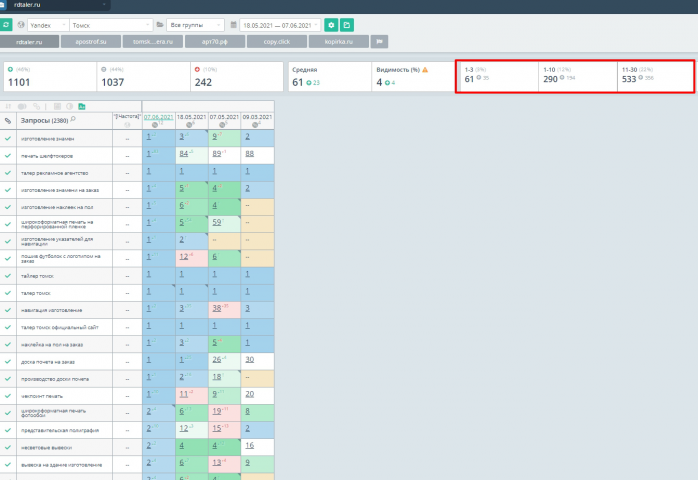The height and width of the screenshot is (480, 698).
Task: Click the pink cell with position 38
Action: (x=224, y=310)
